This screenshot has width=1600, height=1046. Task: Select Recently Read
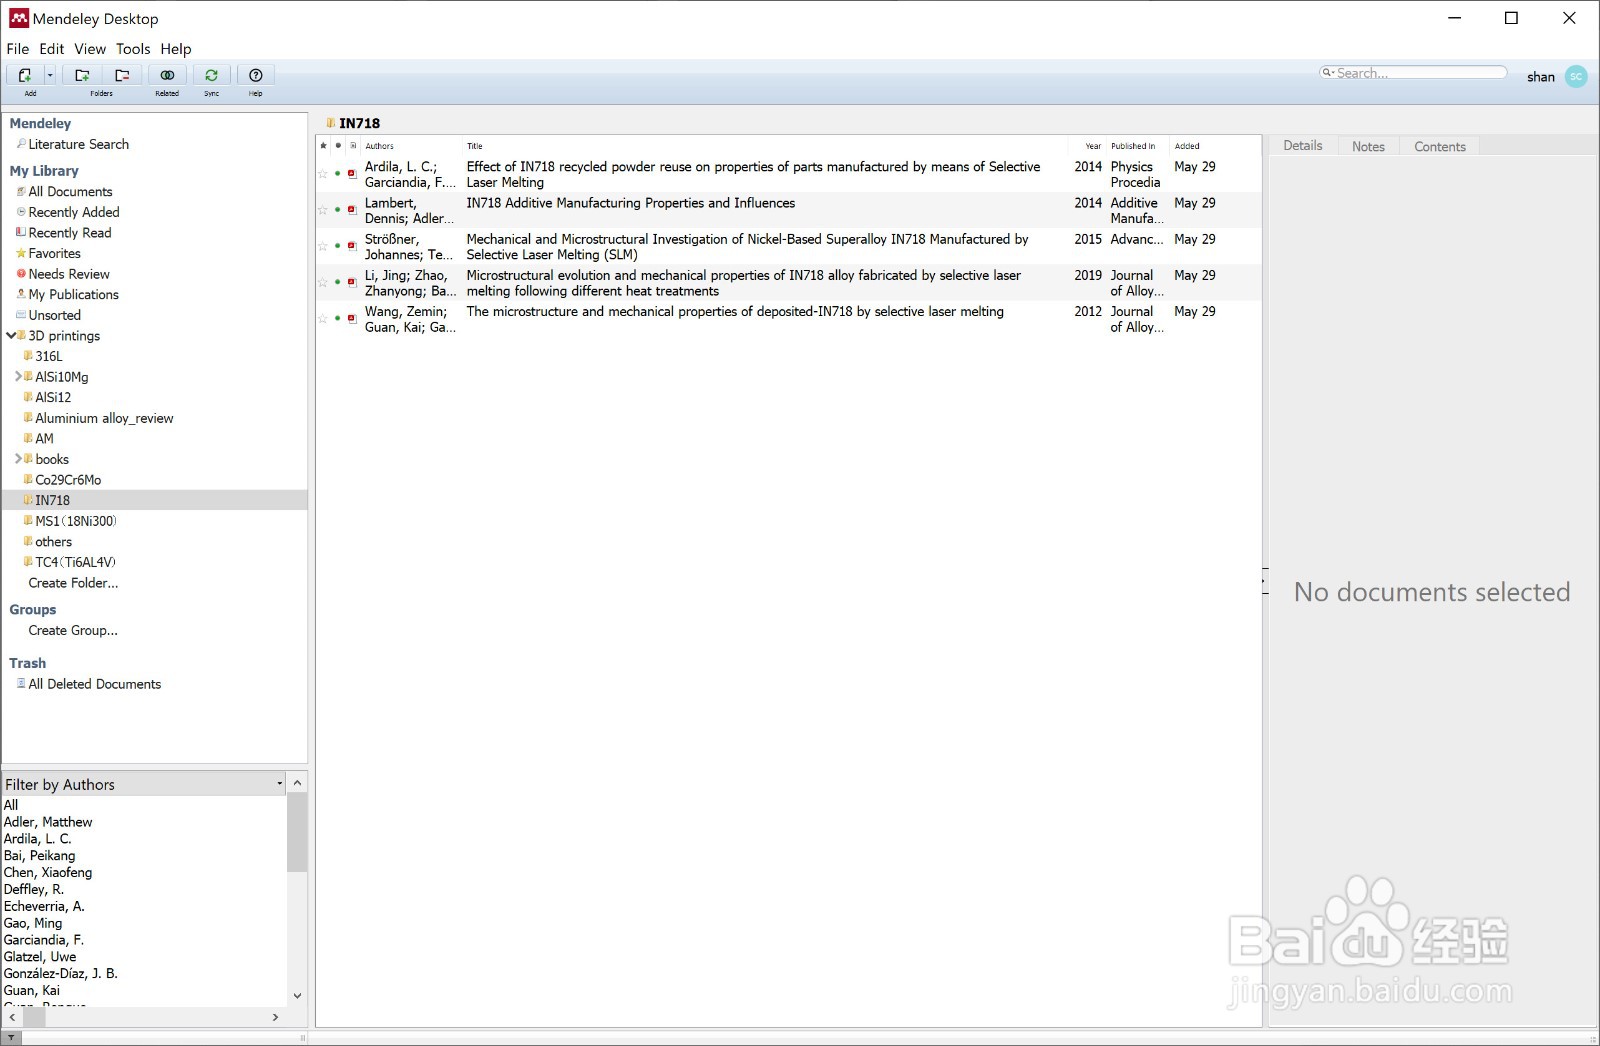pyautogui.click(x=70, y=233)
